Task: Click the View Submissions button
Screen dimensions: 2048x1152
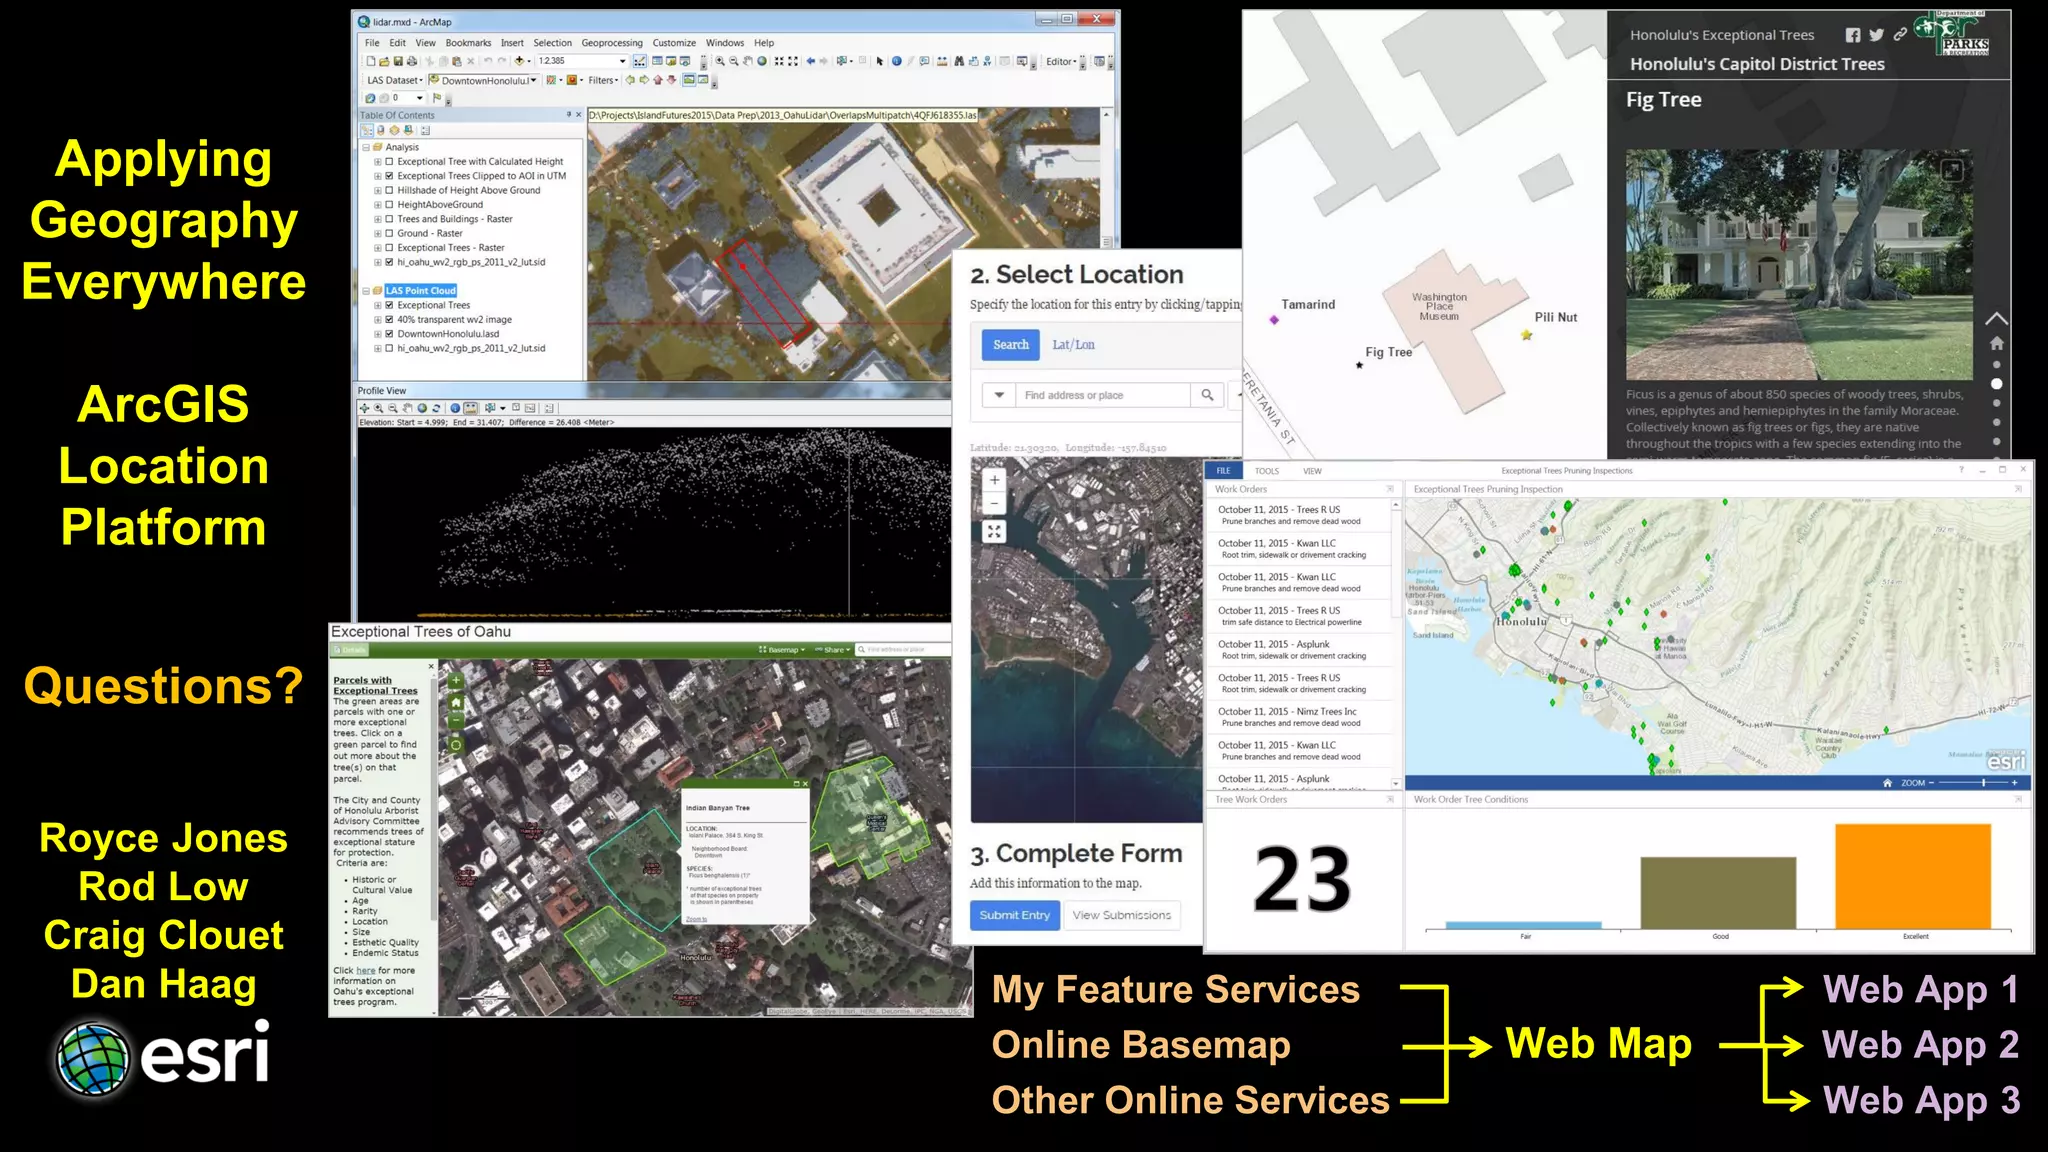Action: [1121, 915]
